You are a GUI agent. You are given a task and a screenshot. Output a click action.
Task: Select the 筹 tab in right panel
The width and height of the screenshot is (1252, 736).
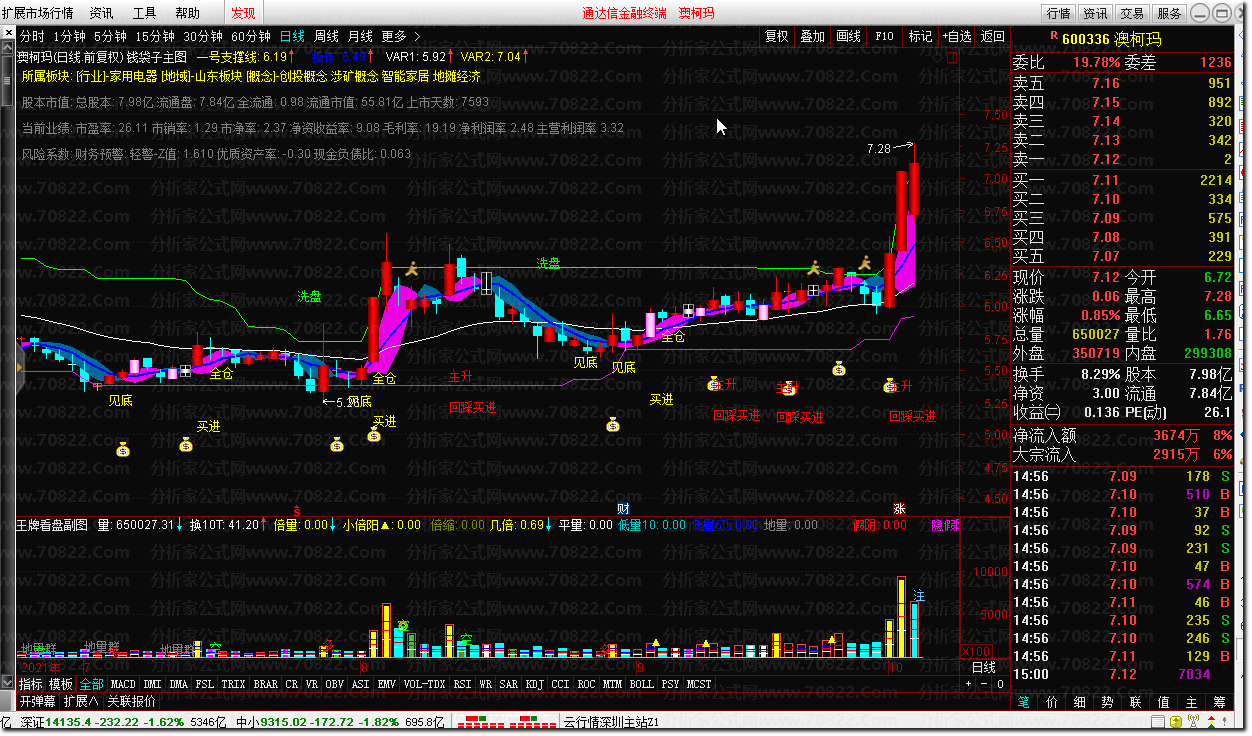pyautogui.click(x=1219, y=702)
